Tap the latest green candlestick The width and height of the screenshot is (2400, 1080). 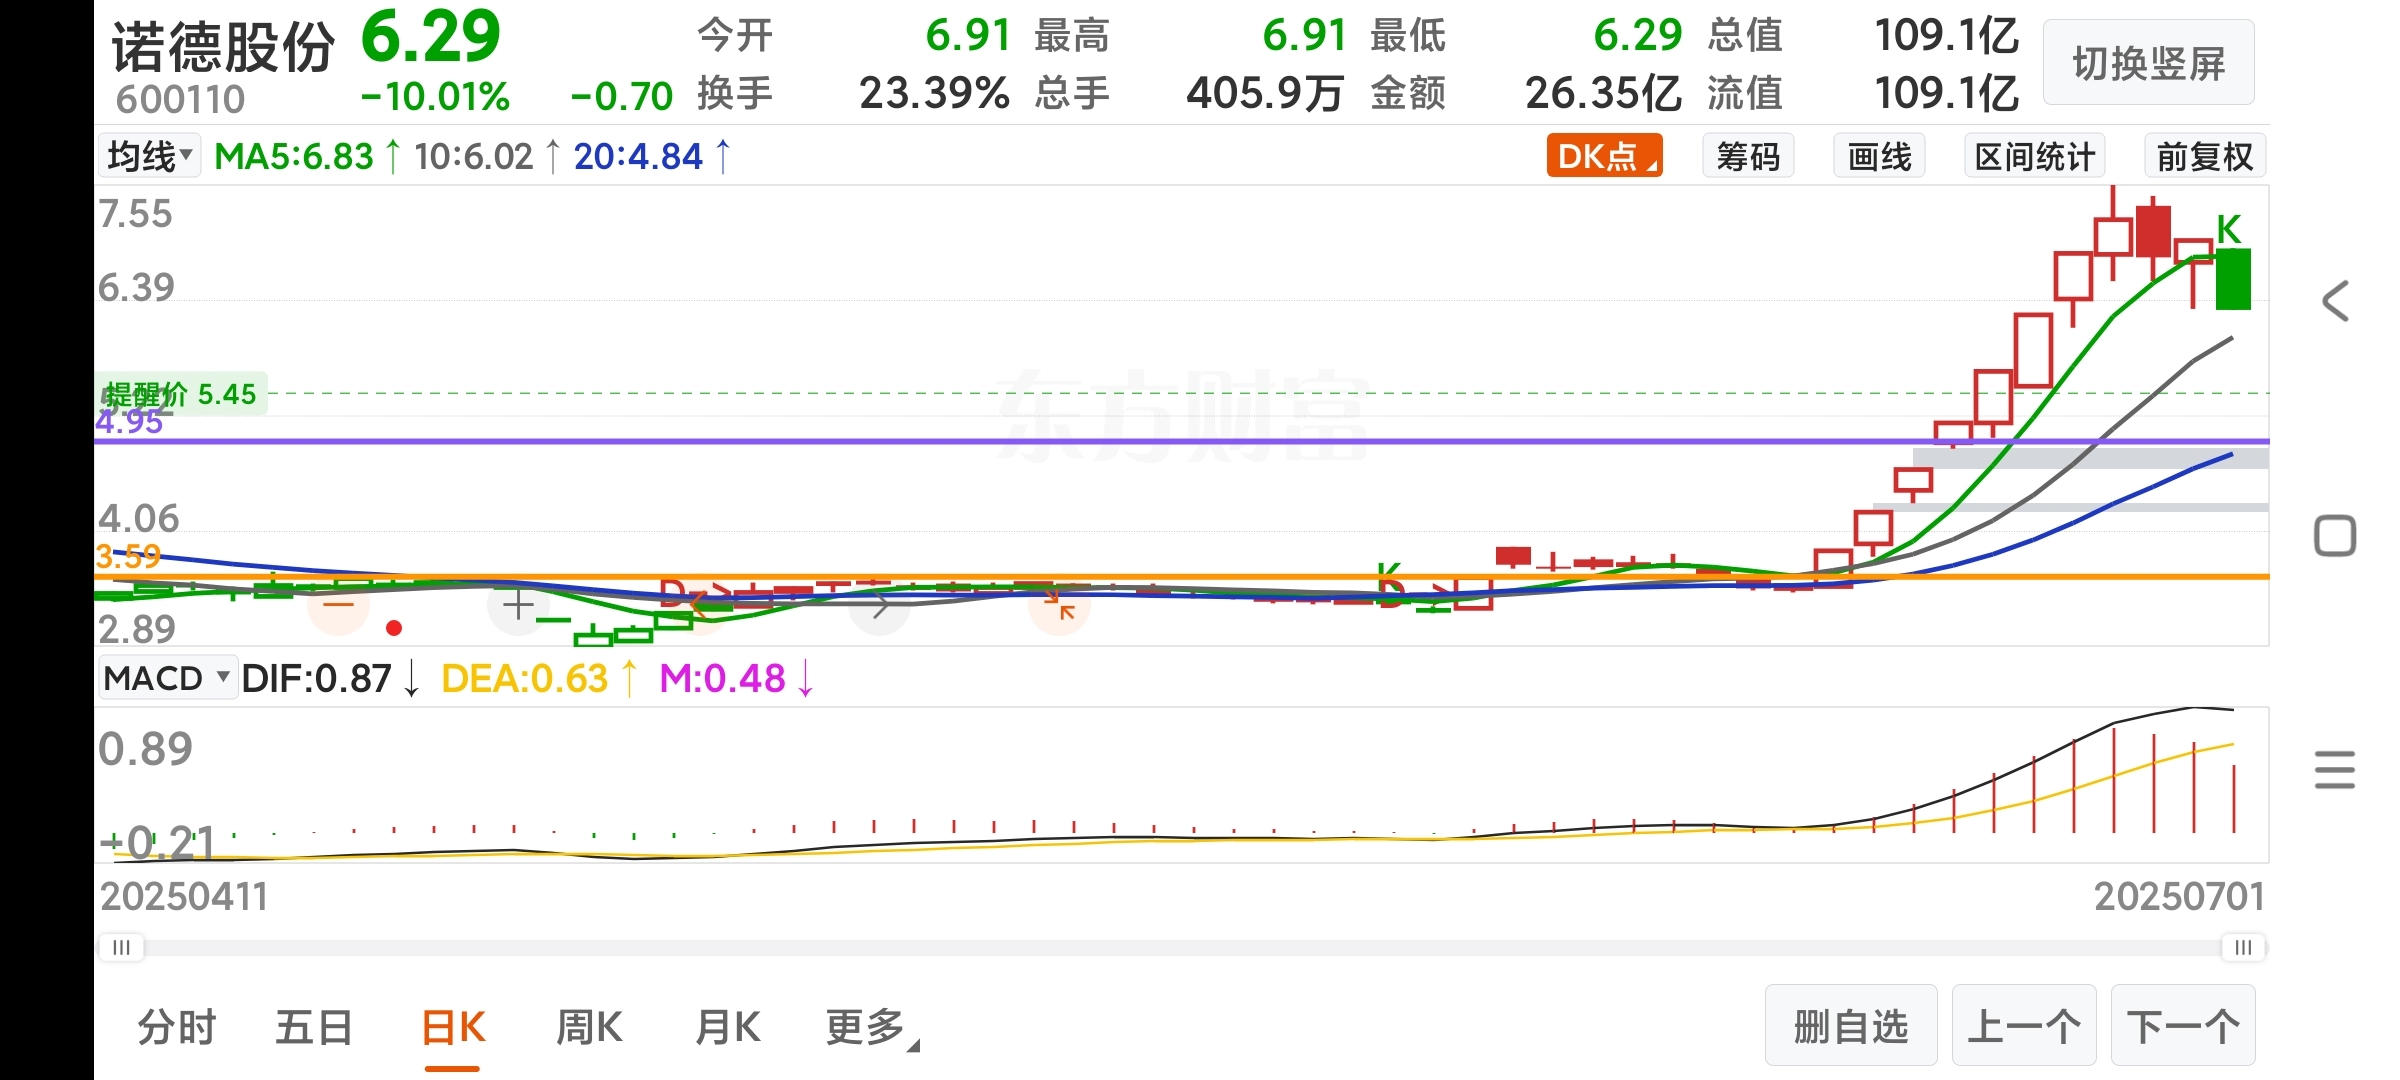[x=2233, y=278]
